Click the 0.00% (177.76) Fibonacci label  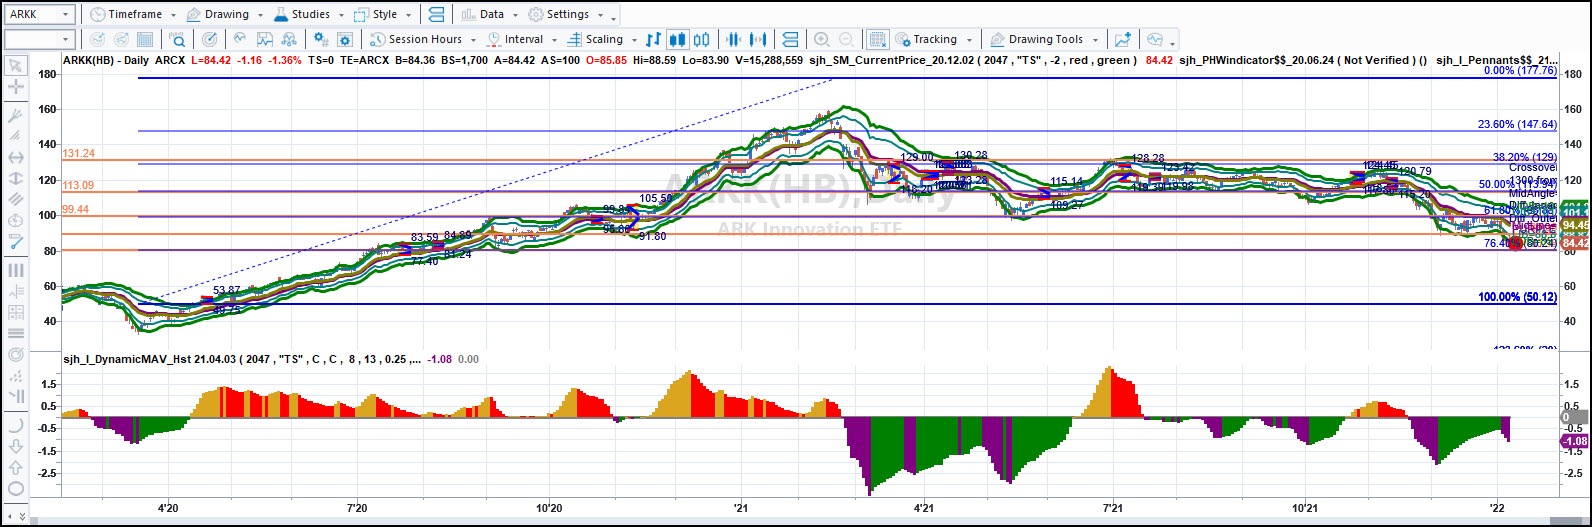pos(1520,71)
